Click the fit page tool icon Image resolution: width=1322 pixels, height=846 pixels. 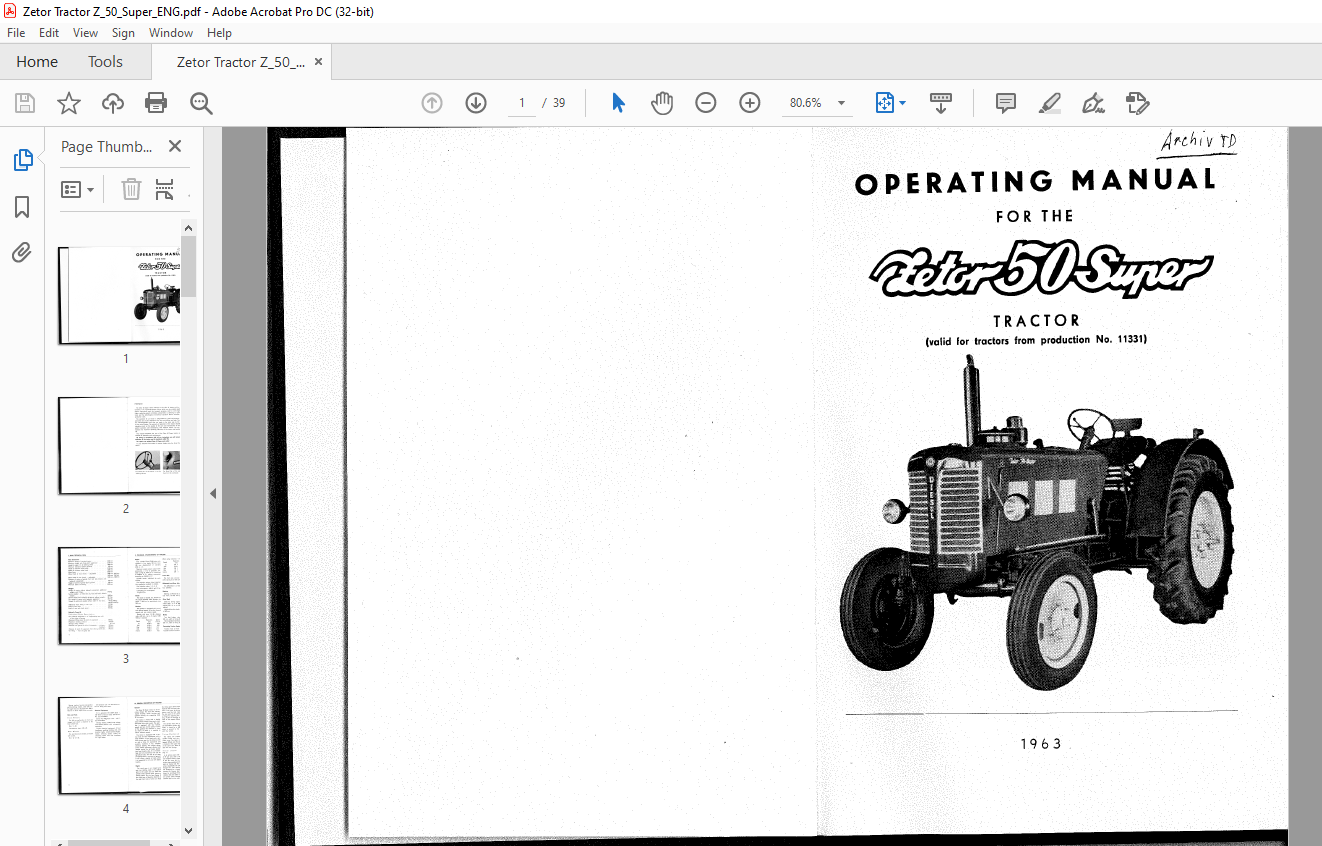click(884, 103)
